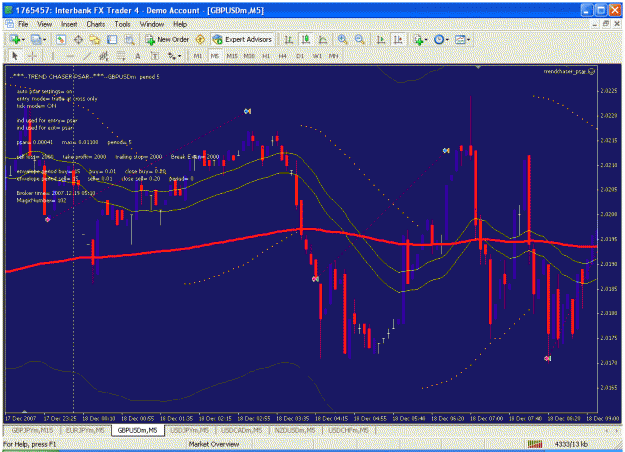Toggle the Expert Advisors button
625x452 pixels.
point(242,39)
